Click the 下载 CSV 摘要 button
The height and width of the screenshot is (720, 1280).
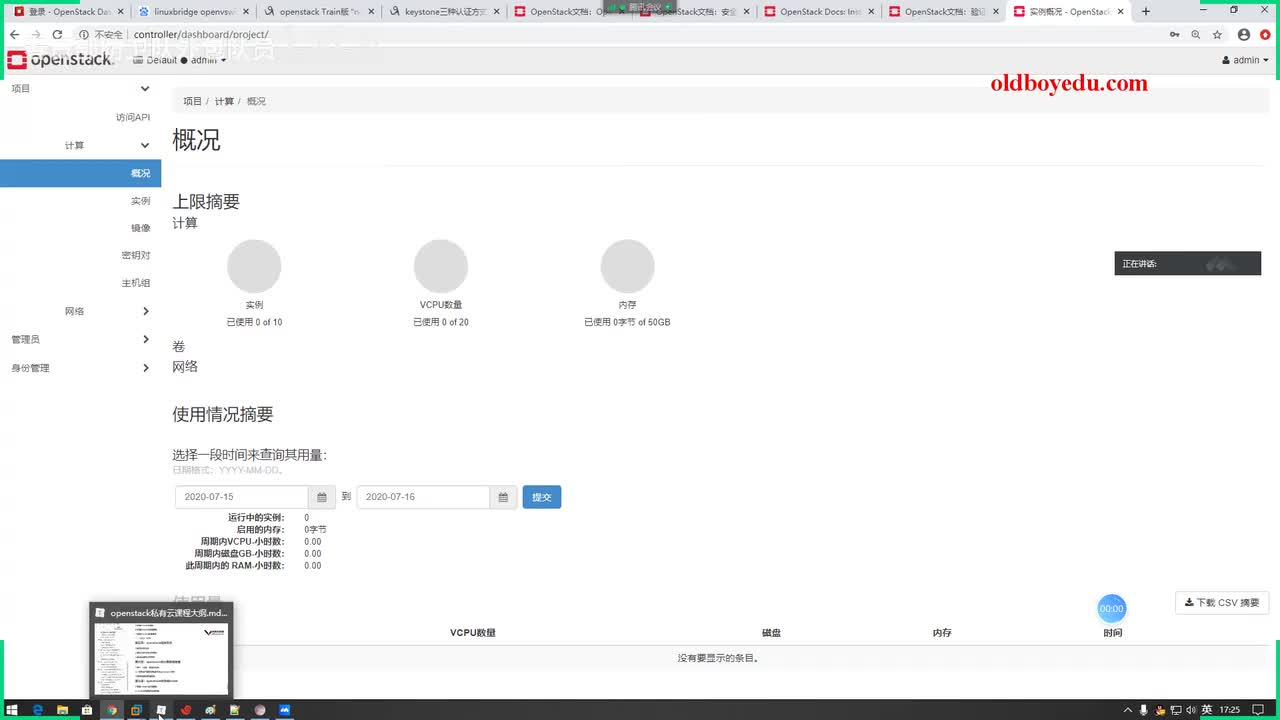[1222, 603]
